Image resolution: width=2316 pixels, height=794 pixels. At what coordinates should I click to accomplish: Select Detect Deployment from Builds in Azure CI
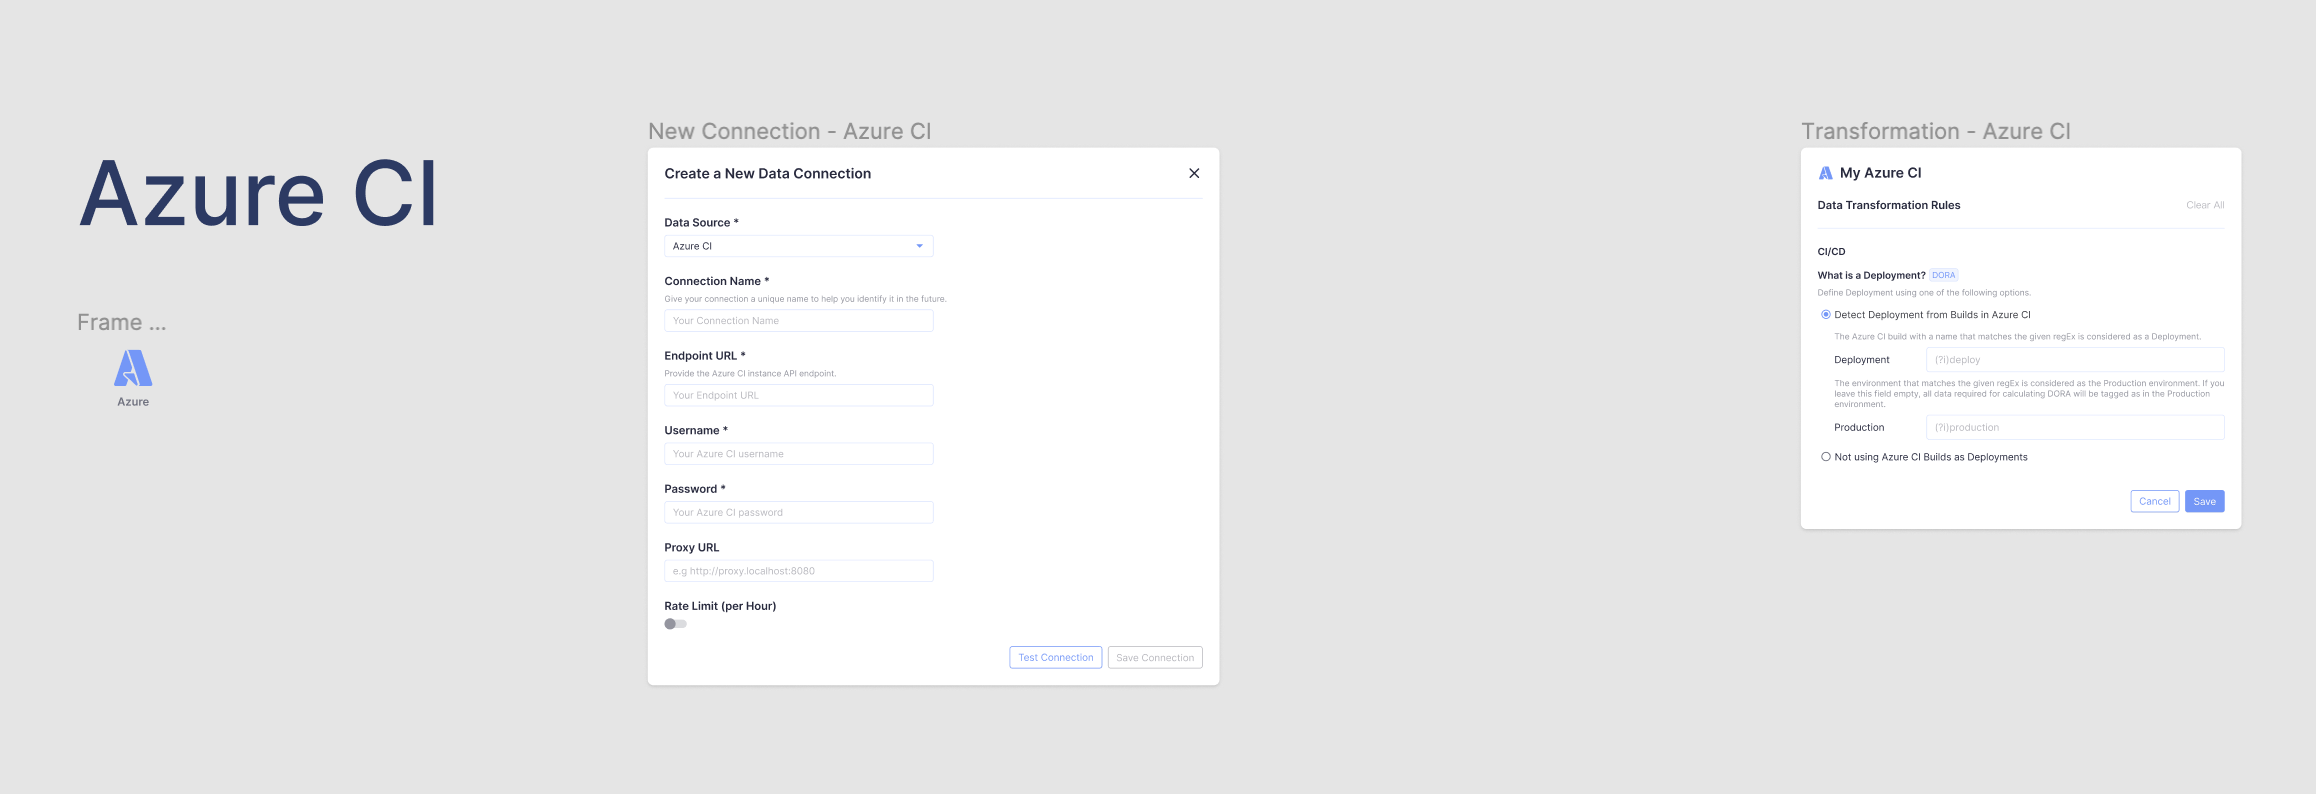pyautogui.click(x=1825, y=315)
